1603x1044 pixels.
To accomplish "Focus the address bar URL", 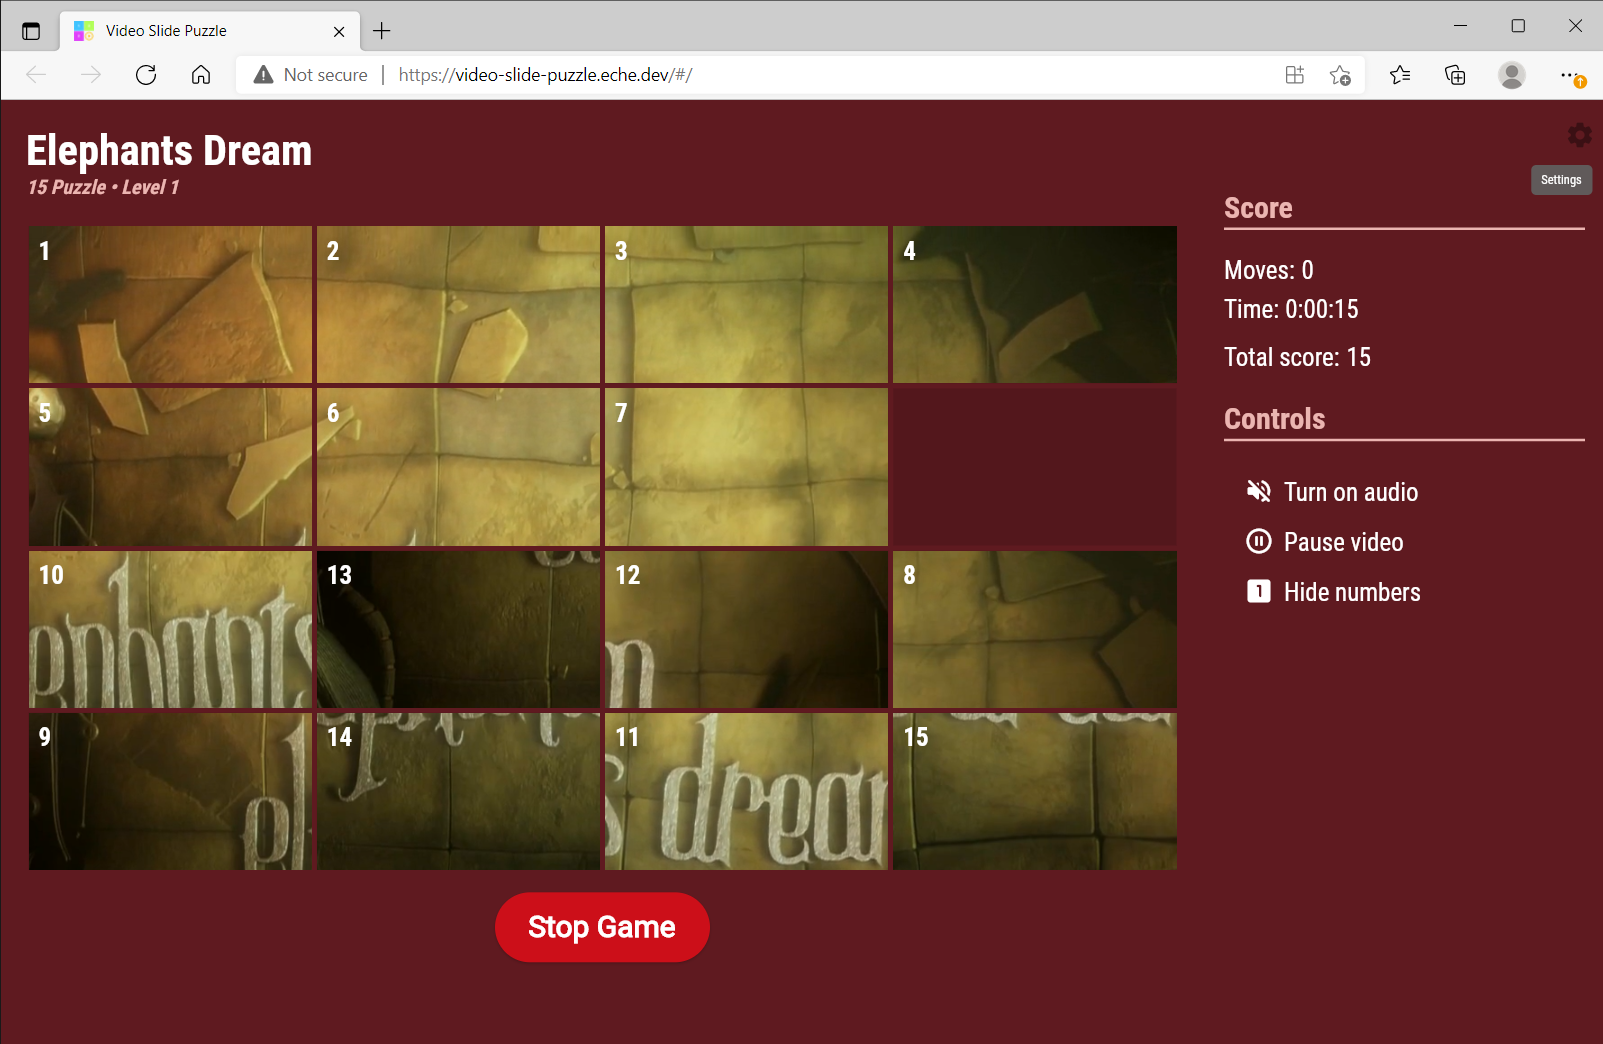I will coord(545,75).
